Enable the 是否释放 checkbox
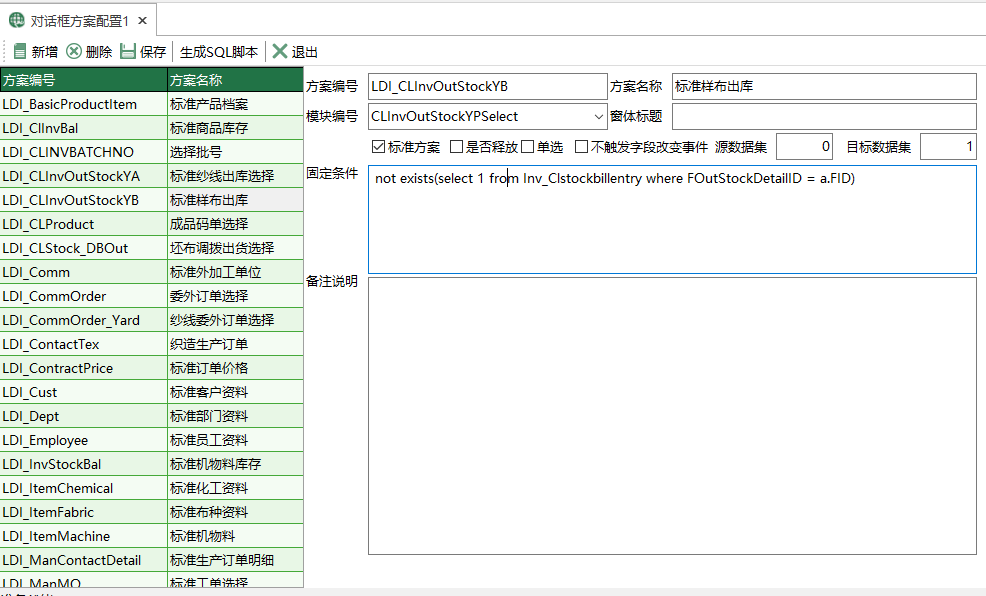The image size is (986, 596). (x=457, y=147)
